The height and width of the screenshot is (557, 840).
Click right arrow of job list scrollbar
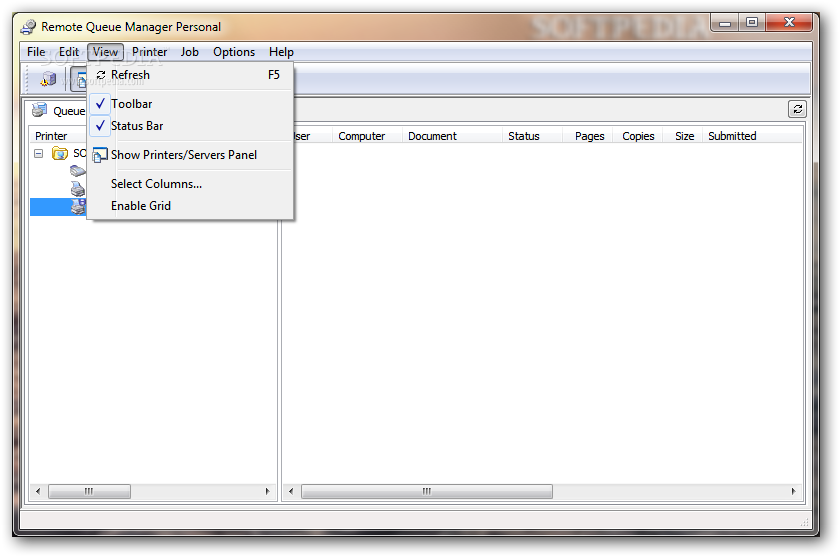click(793, 491)
